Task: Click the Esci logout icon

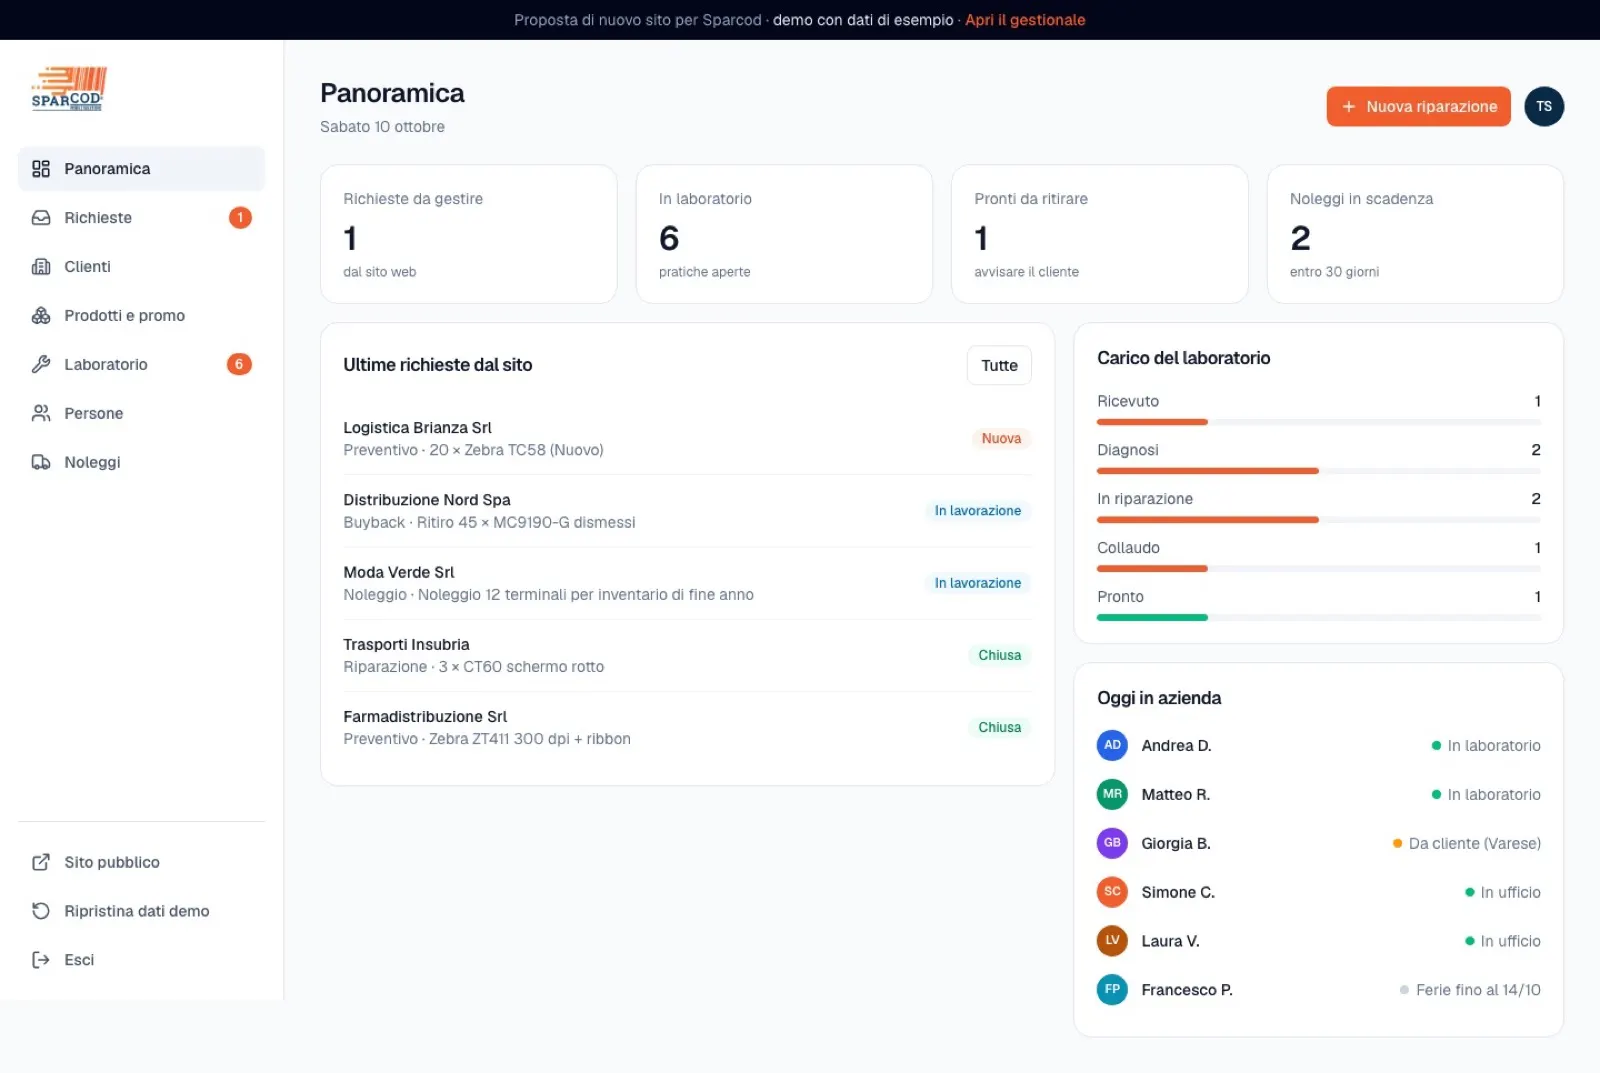Action: (41, 960)
